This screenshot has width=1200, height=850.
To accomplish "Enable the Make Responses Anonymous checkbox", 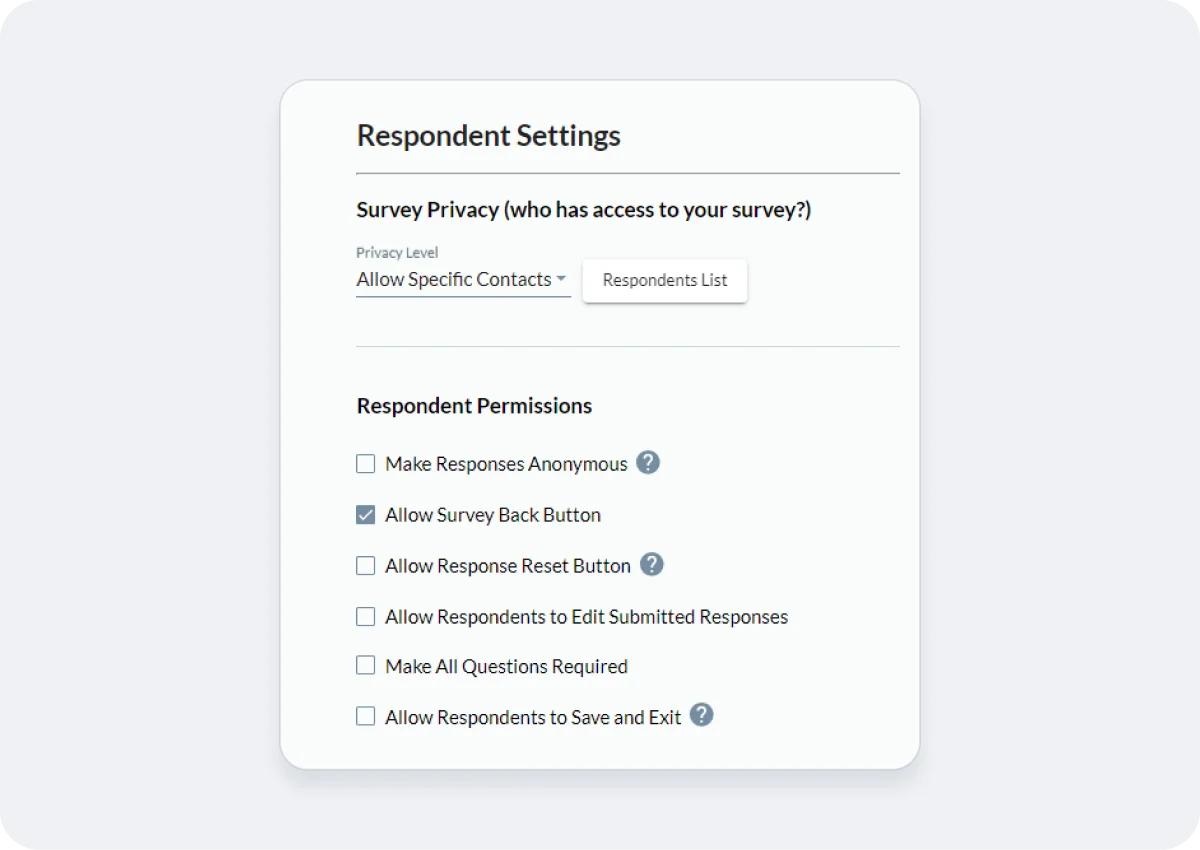I will (366, 464).
